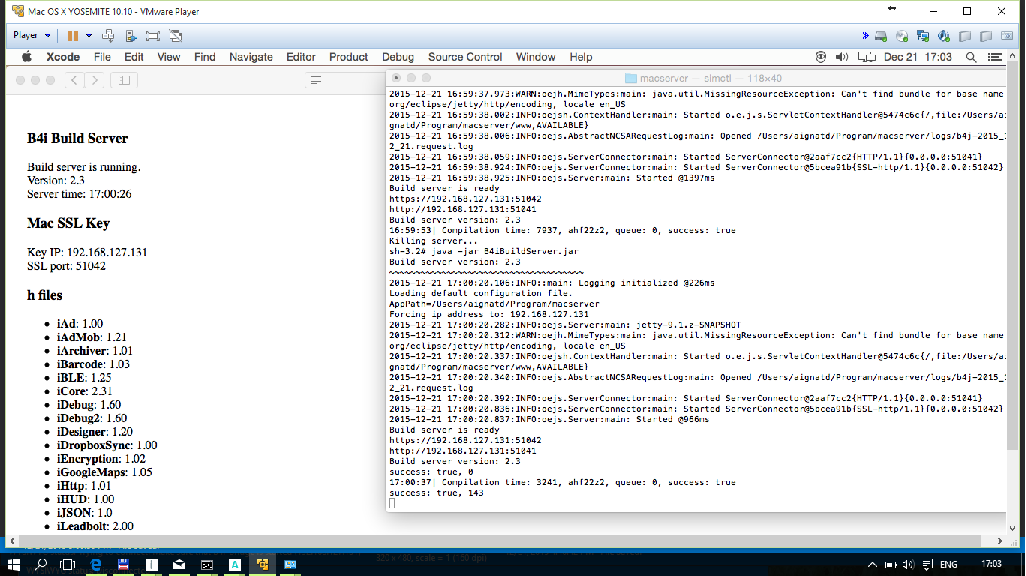Open the Apple menu
1026x576 pixels.
27,57
